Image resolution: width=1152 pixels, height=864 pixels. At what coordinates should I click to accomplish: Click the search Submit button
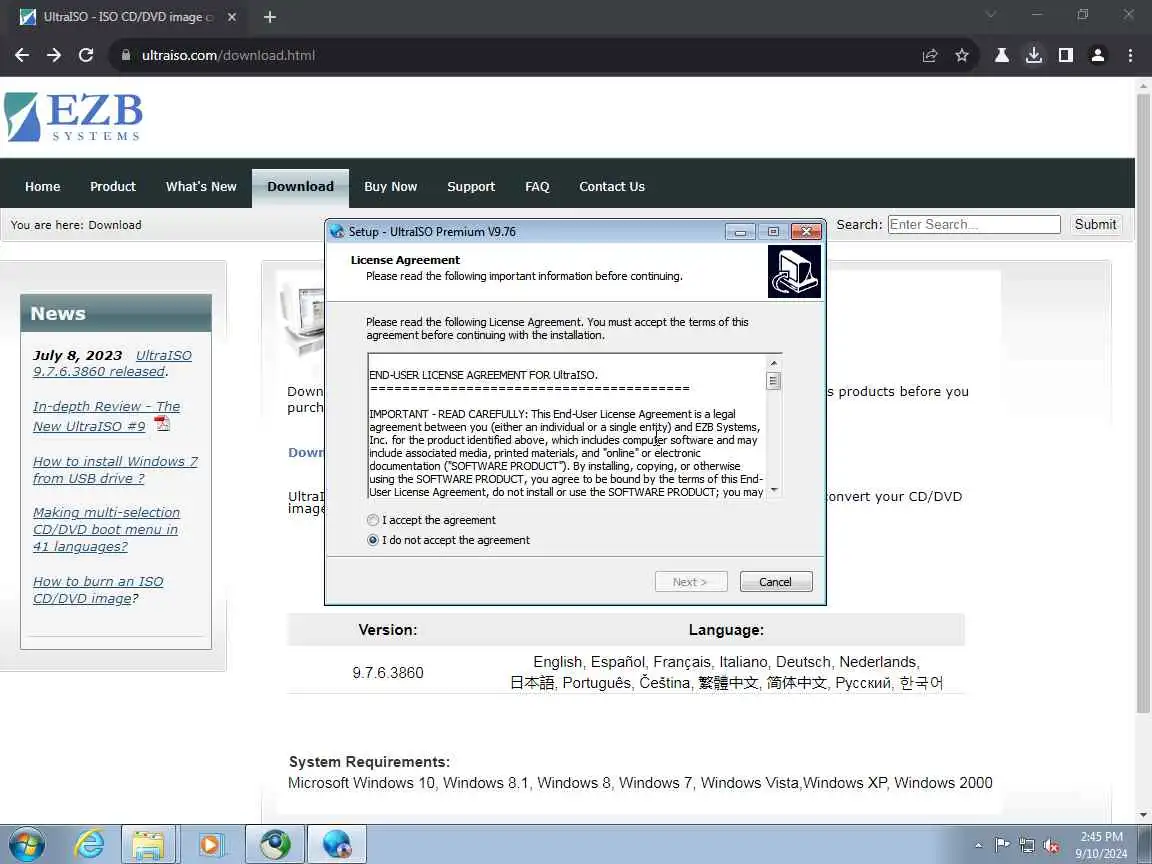pyautogui.click(x=1095, y=225)
